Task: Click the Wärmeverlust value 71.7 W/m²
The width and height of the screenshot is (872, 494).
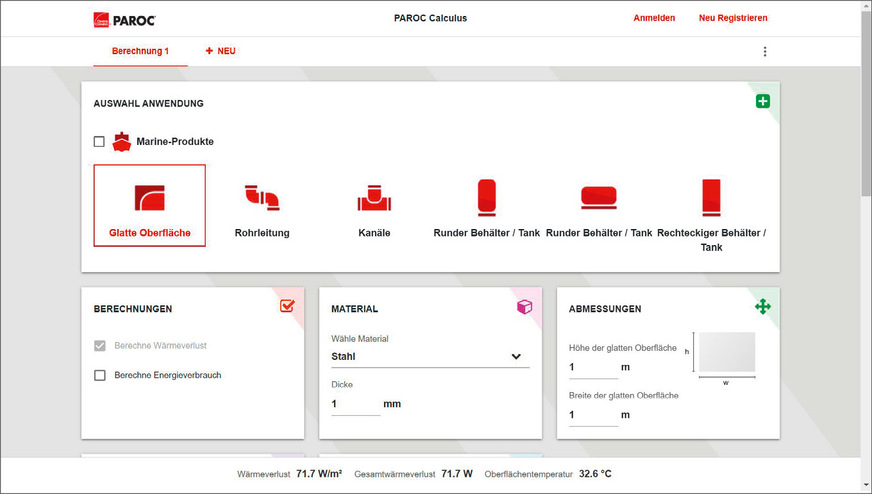Action: [319, 474]
